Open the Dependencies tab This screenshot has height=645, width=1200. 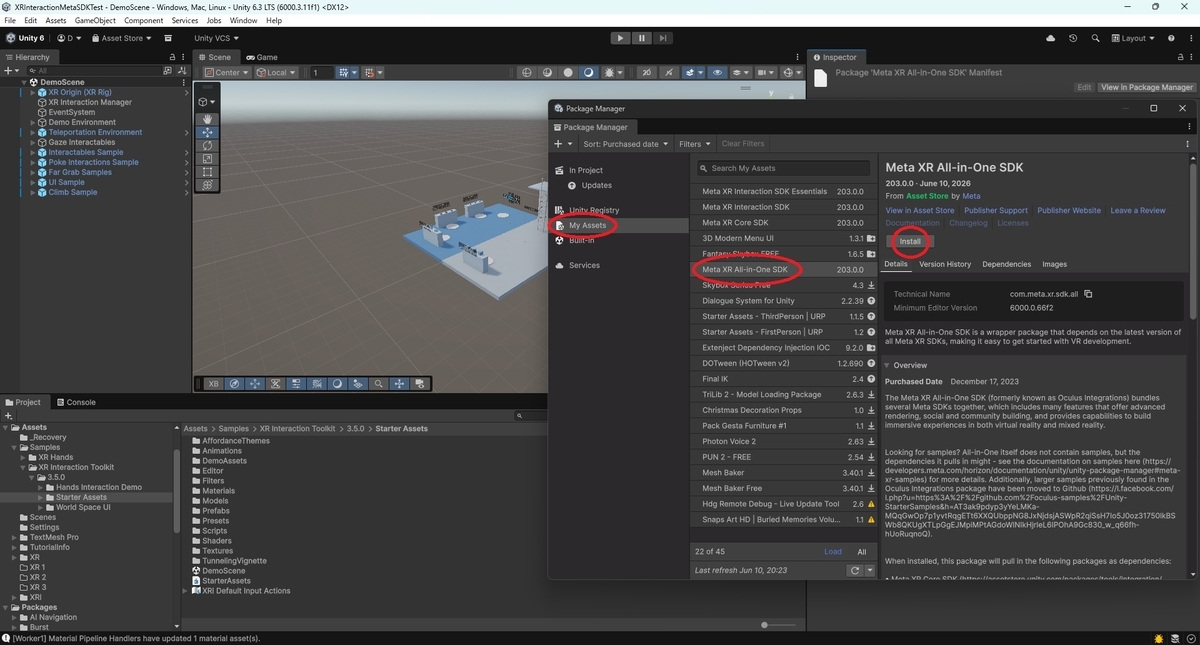coord(1006,264)
